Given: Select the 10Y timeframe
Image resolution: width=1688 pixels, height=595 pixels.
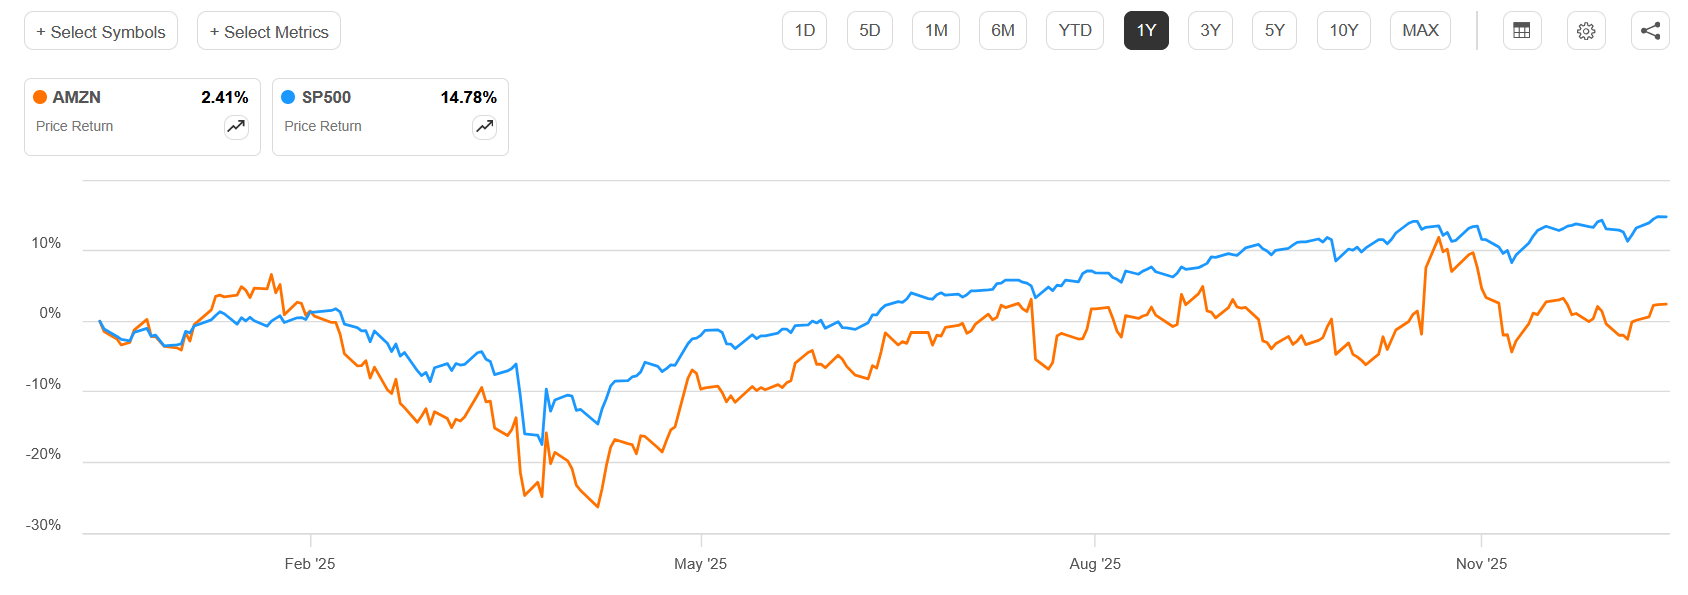Looking at the screenshot, I should pos(1343,30).
